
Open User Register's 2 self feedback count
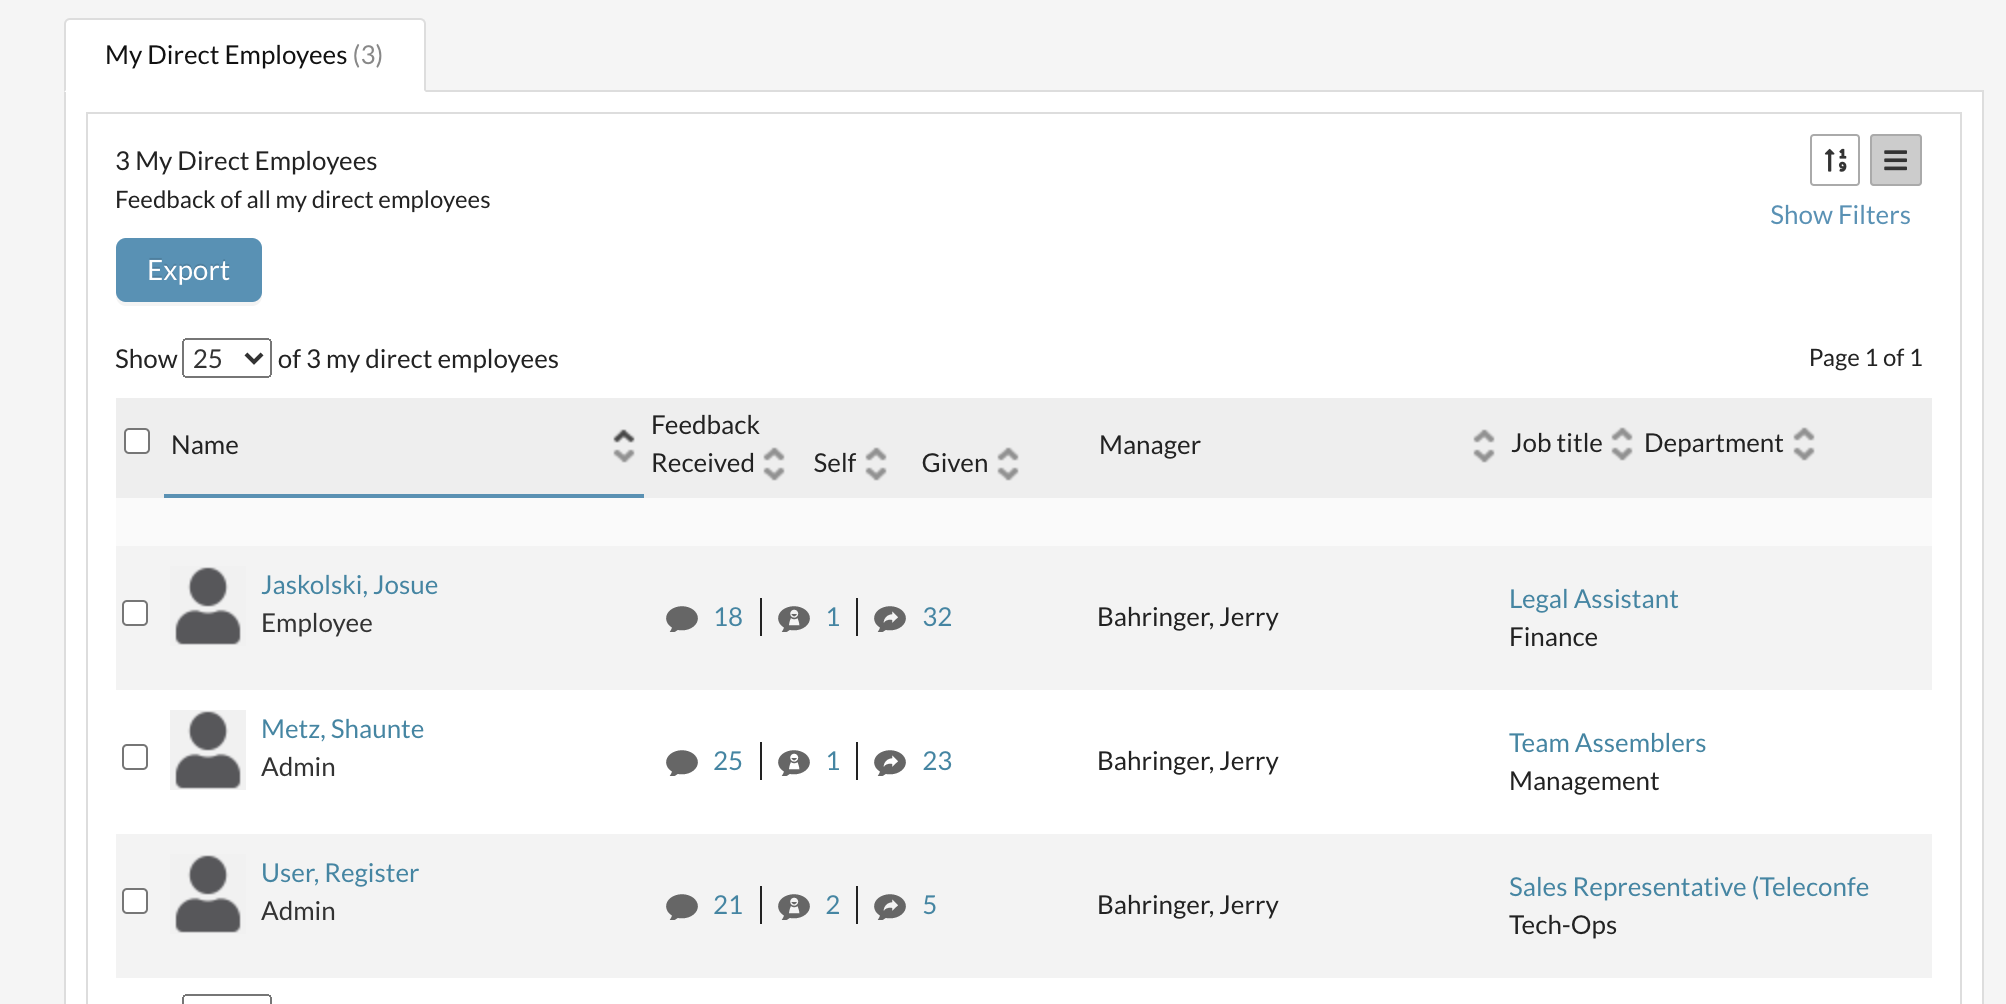(833, 905)
